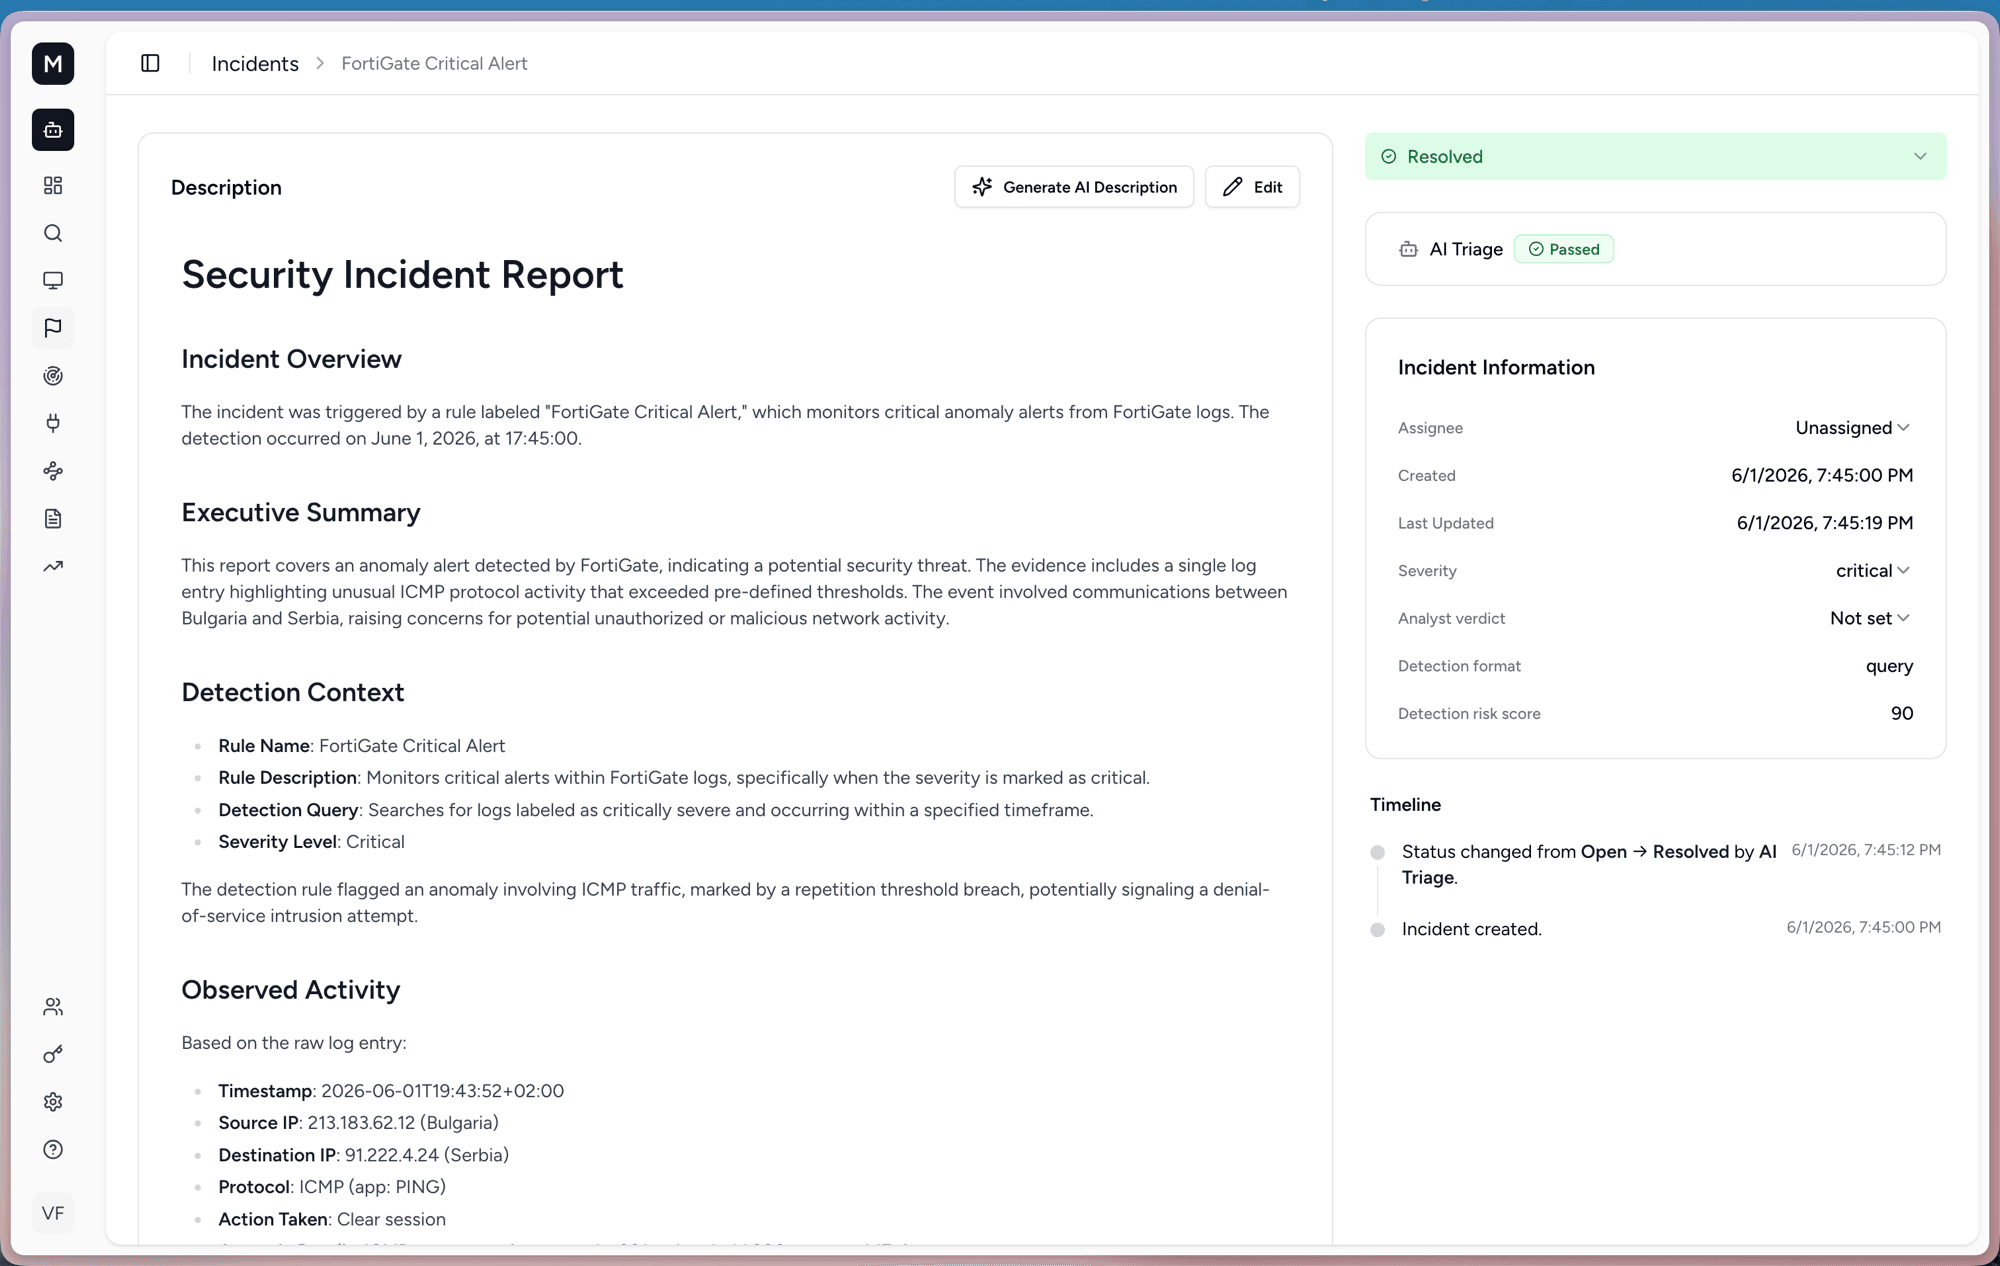This screenshot has width=2000, height=1266.
Task: Click the Security Incident Report heading
Action: point(402,275)
